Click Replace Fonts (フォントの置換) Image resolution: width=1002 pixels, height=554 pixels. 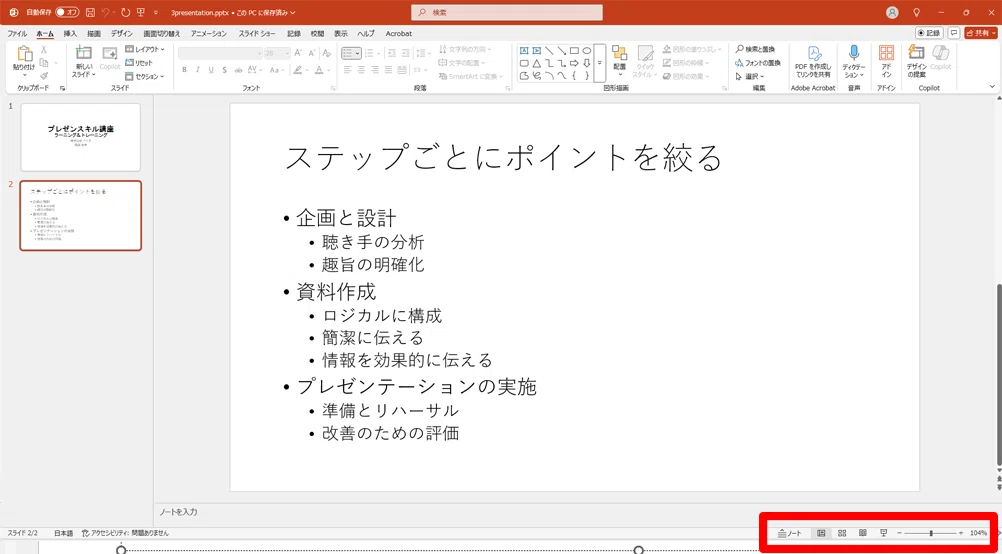tap(758, 63)
